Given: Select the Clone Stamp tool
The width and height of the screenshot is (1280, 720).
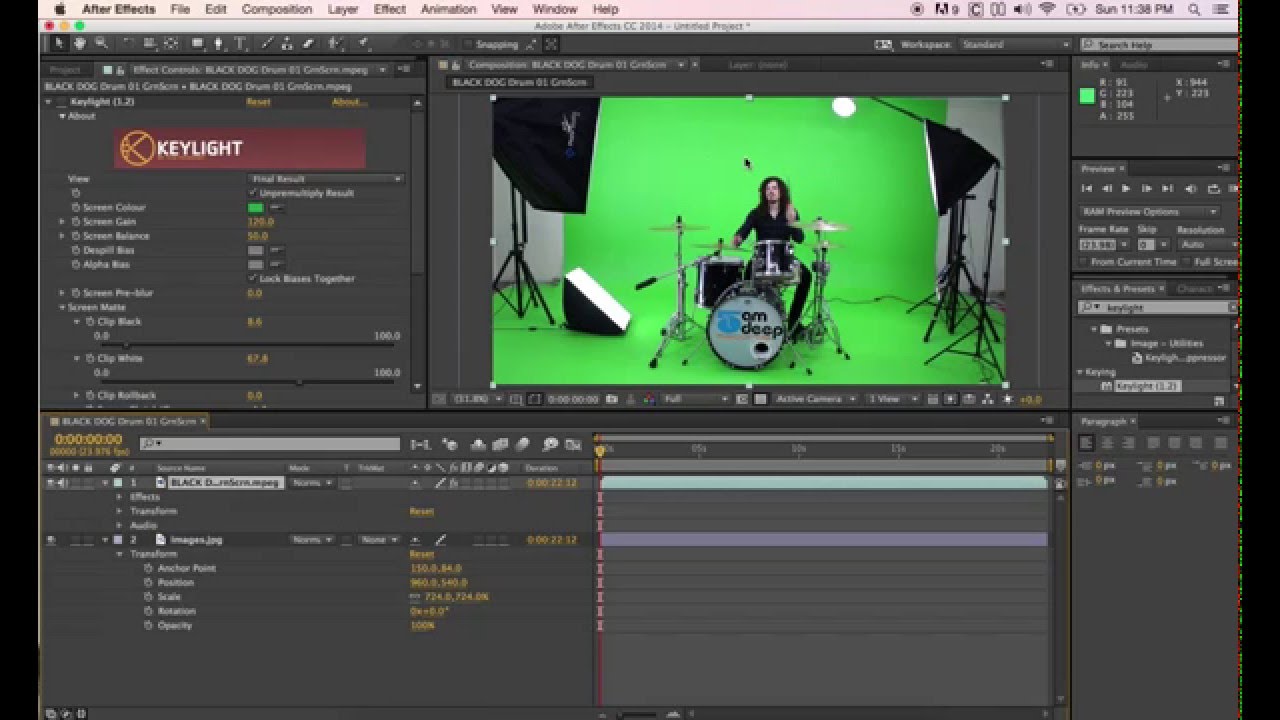Looking at the screenshot, I should coord(287,44).
